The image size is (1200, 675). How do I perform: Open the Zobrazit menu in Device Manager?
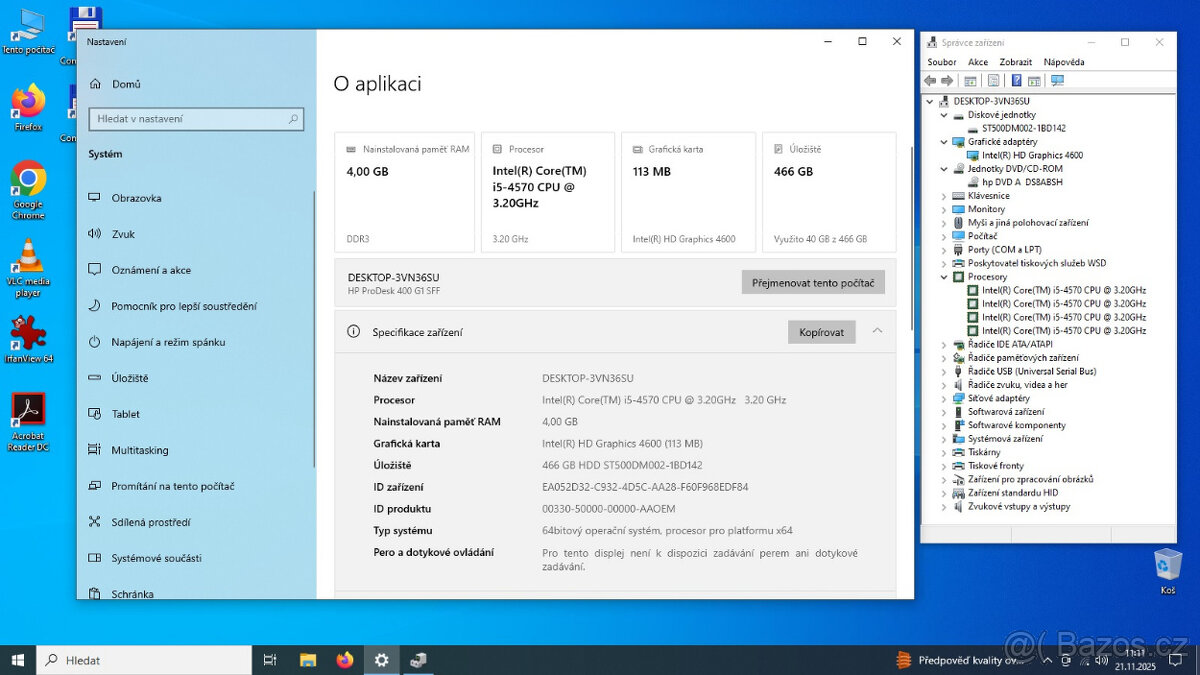tap(1015, 62)
